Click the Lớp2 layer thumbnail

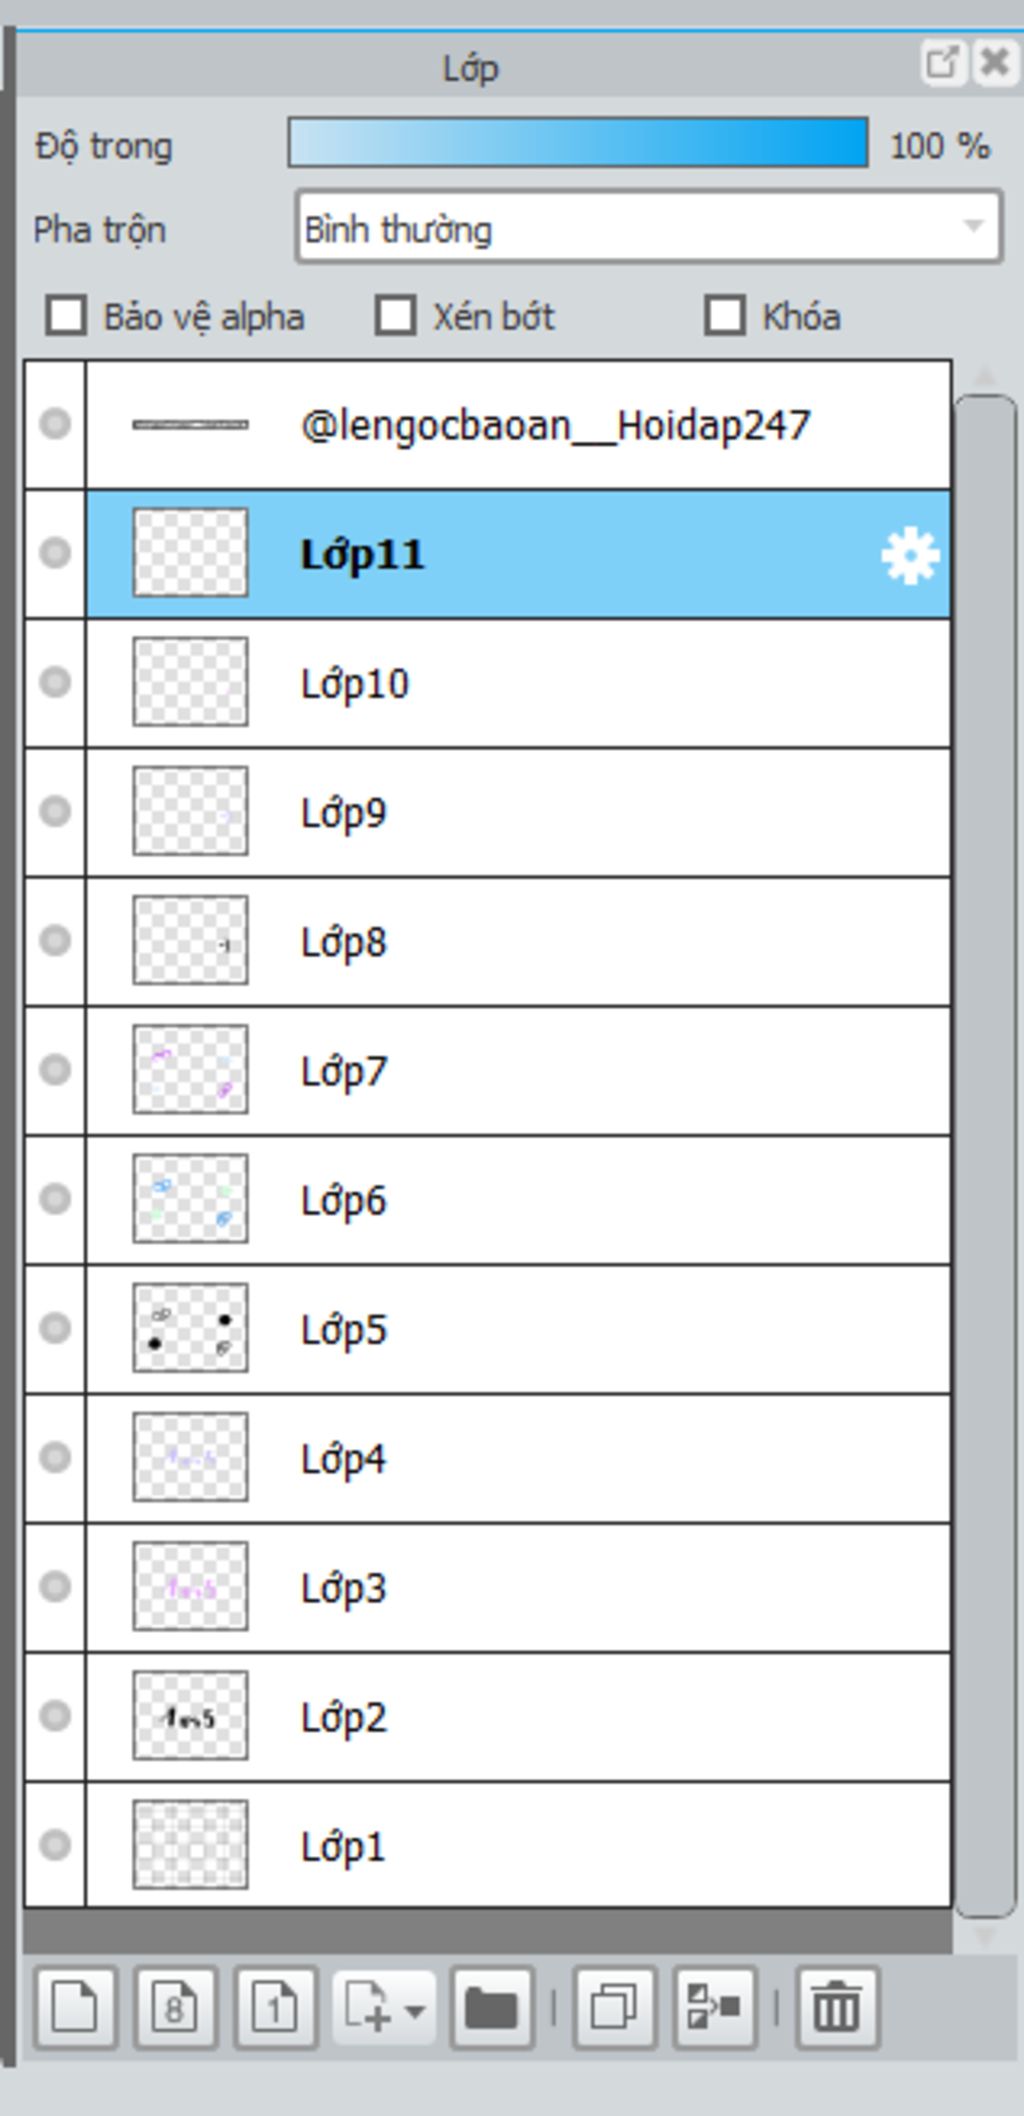coord(190,1716)
